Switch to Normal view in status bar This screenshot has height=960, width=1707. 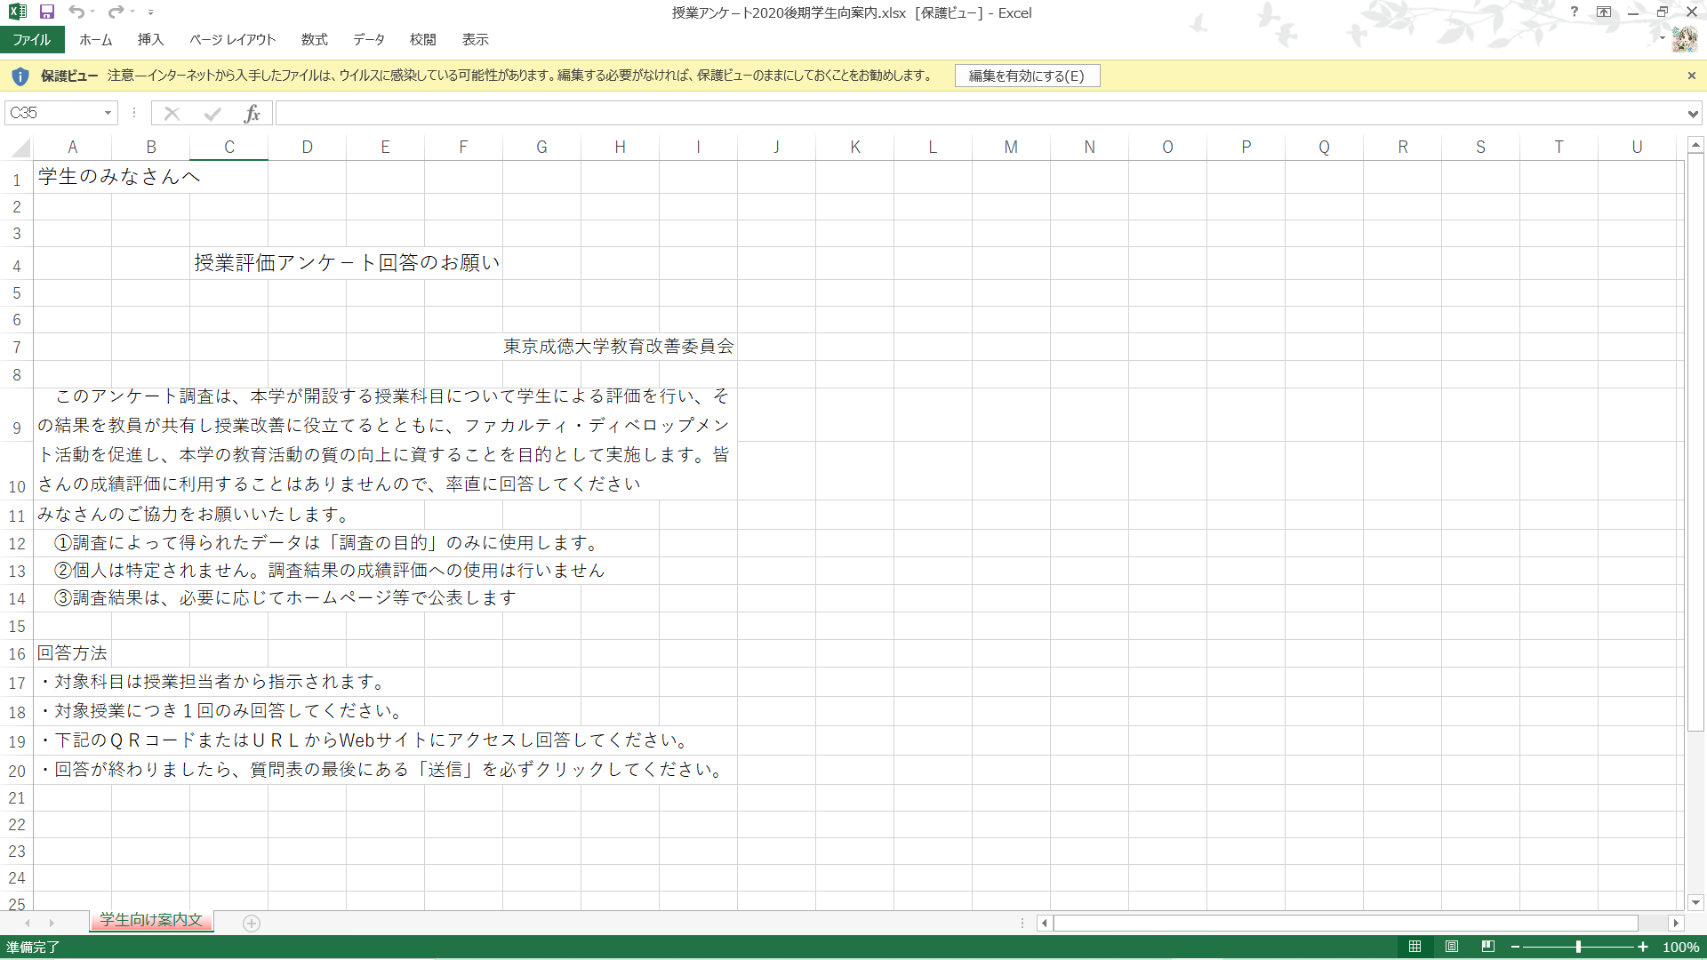click(1415, 947)
